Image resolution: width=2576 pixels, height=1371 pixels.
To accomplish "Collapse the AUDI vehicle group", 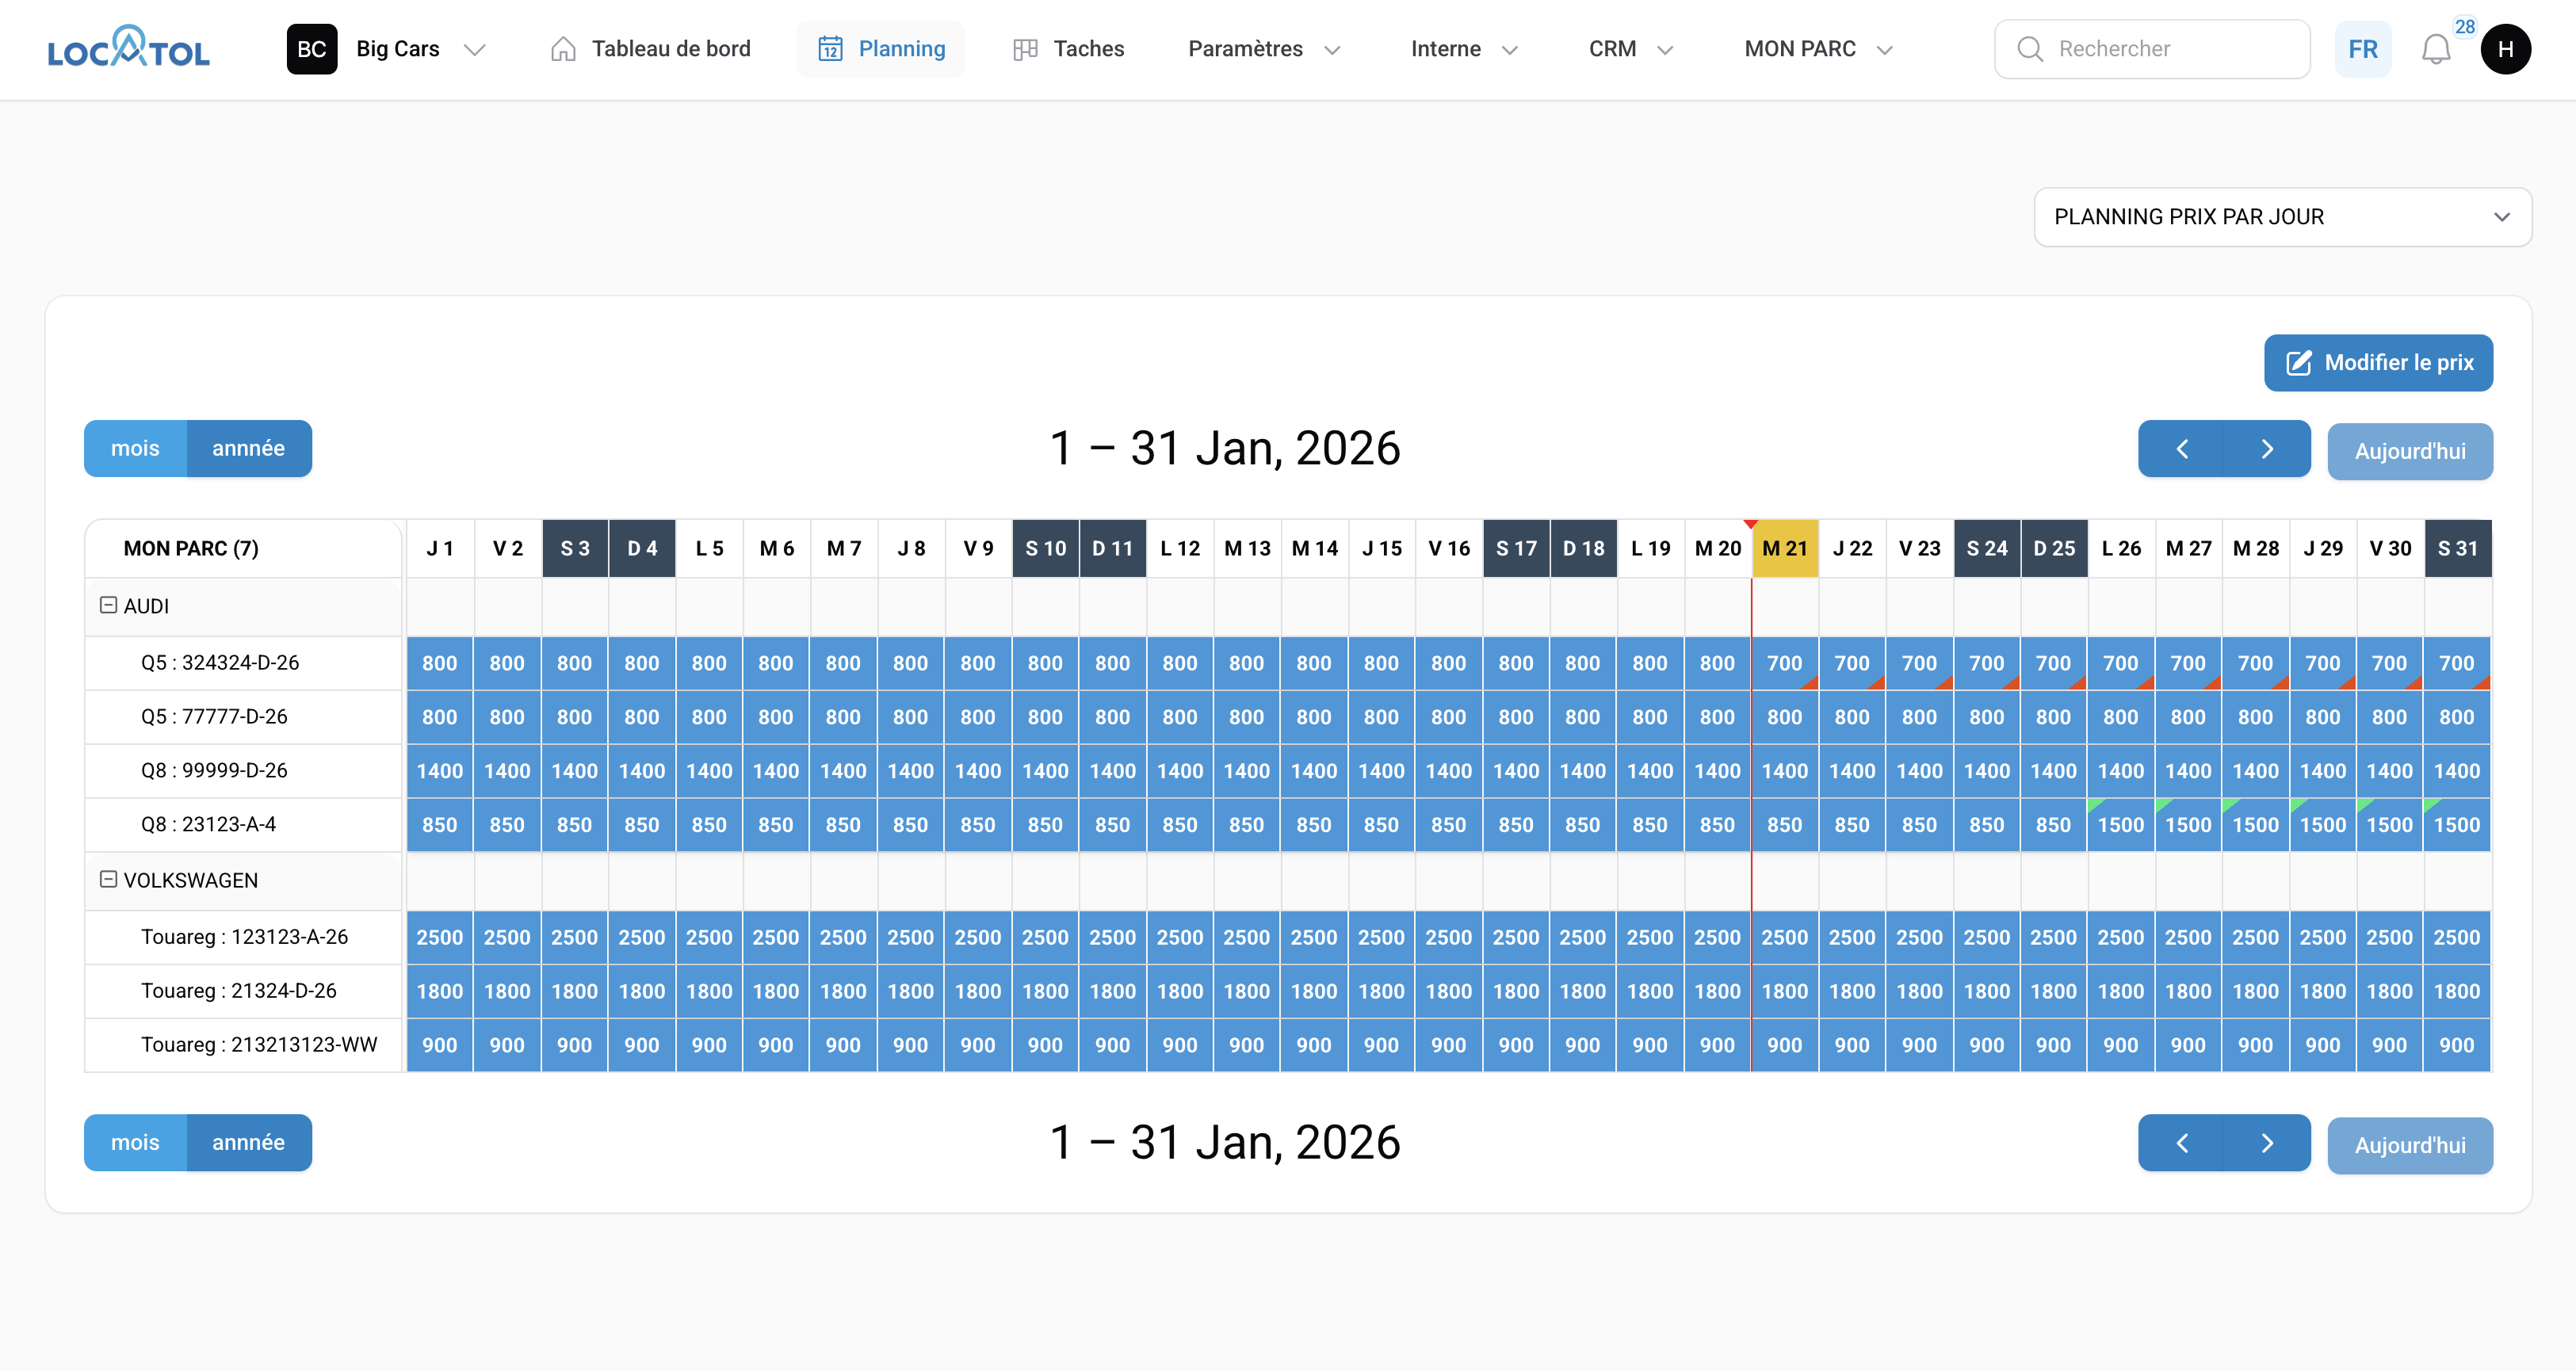I will tap(108, 605).
